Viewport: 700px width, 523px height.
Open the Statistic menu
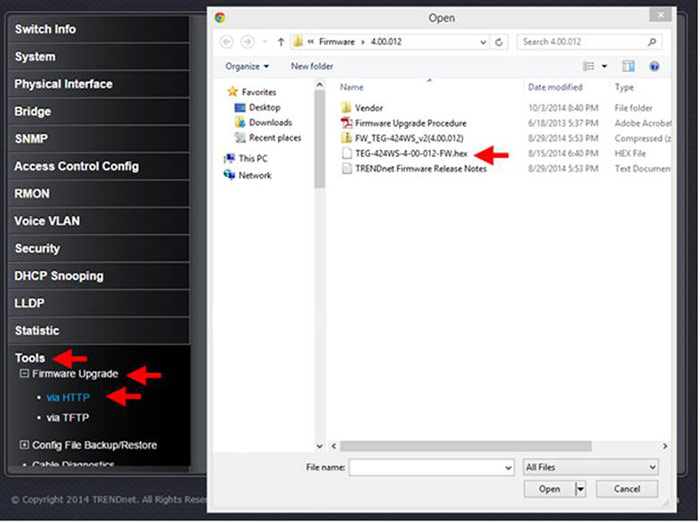99,331
